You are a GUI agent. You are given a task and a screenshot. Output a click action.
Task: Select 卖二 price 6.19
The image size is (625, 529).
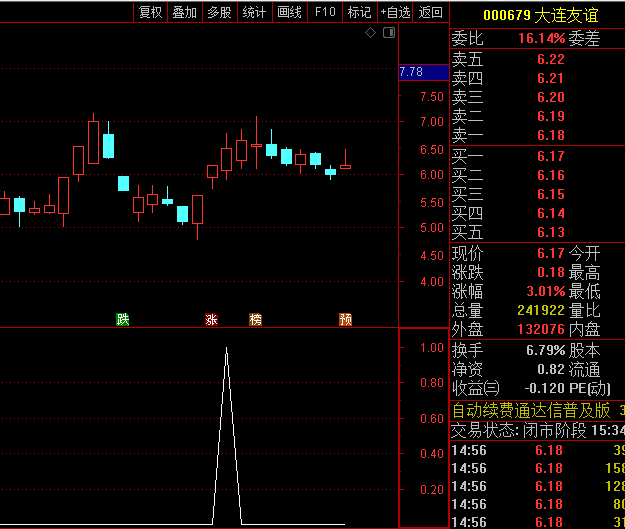551,116
